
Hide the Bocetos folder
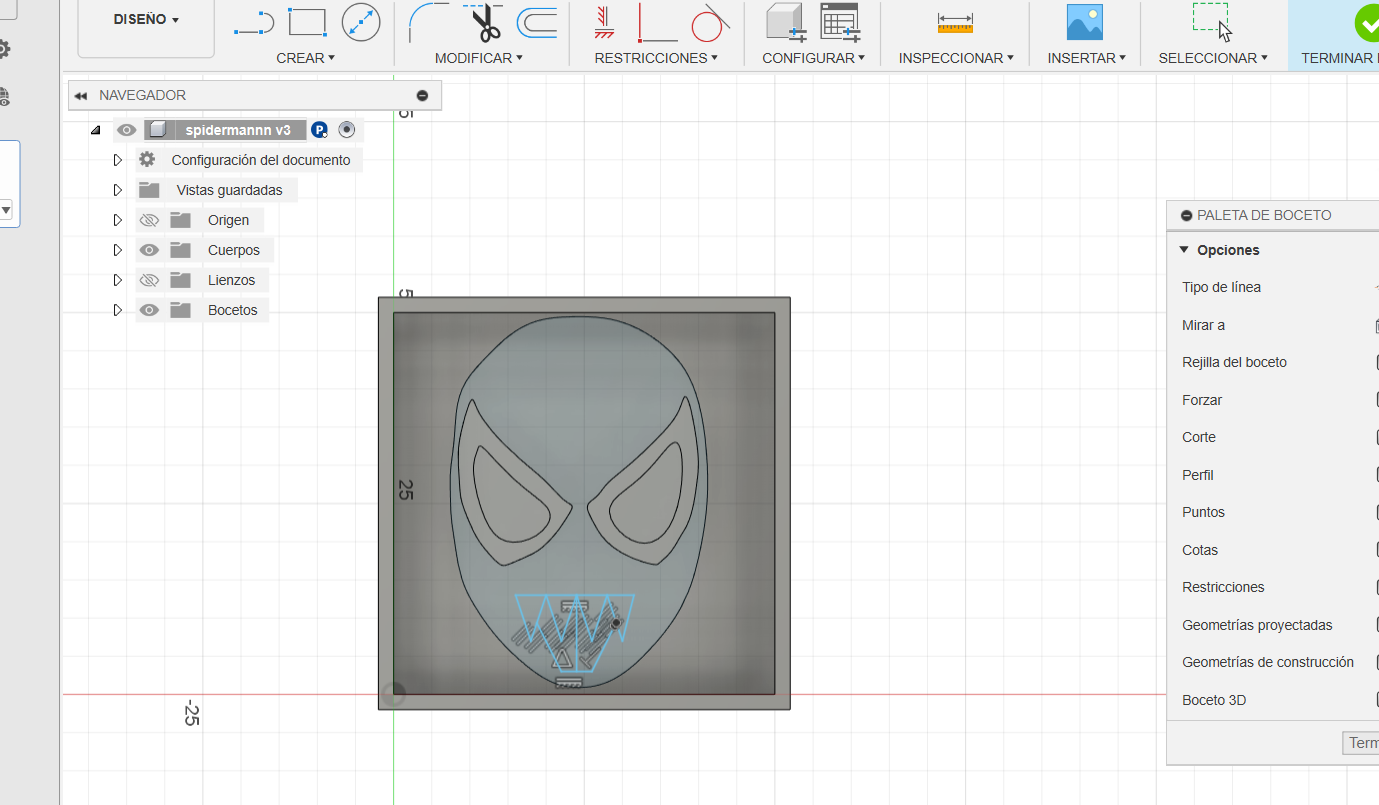coord(149,310)
